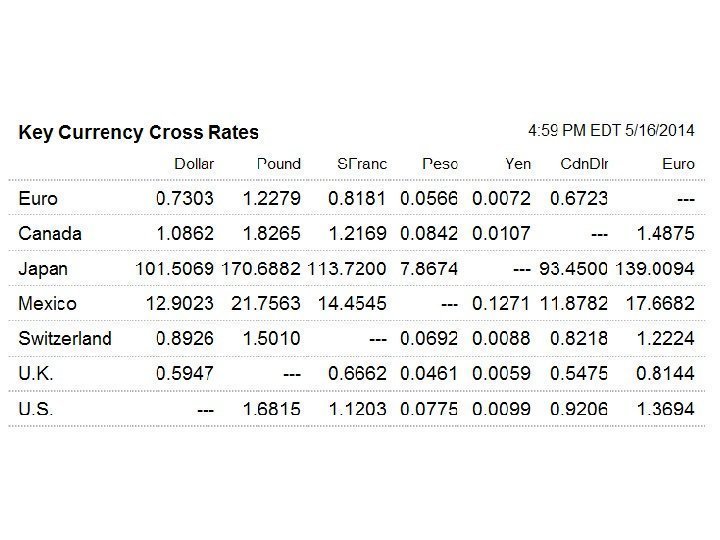Select the U.K. row label

coord(36,373)
